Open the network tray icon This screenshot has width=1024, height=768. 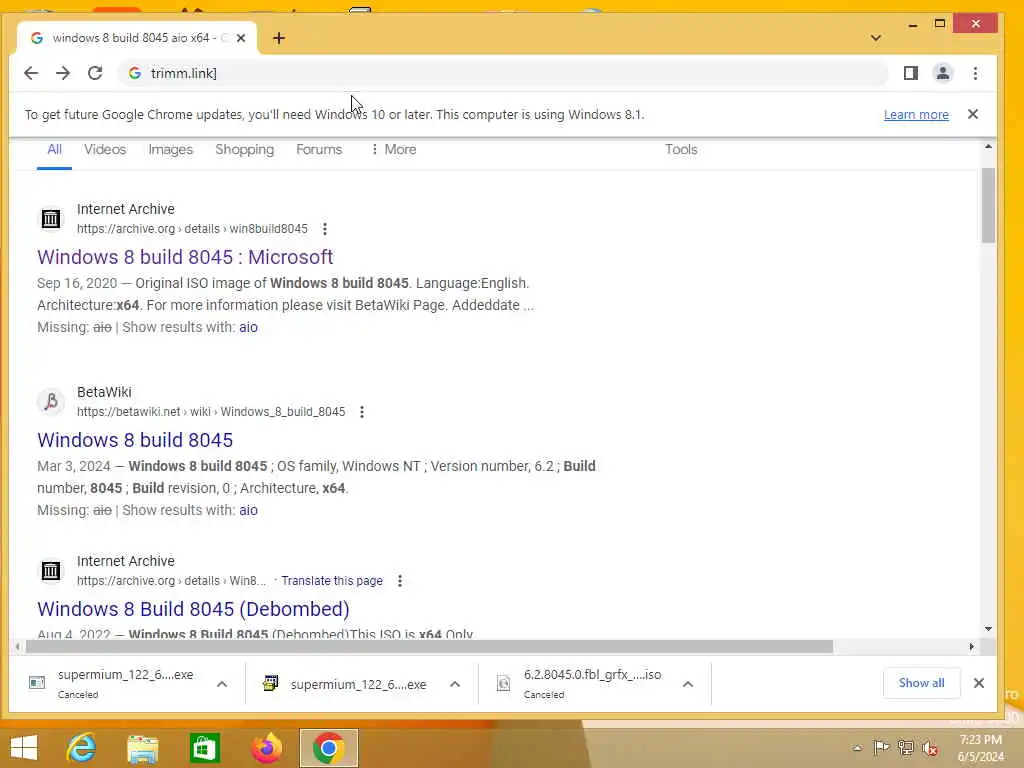[x=905, y=748]
